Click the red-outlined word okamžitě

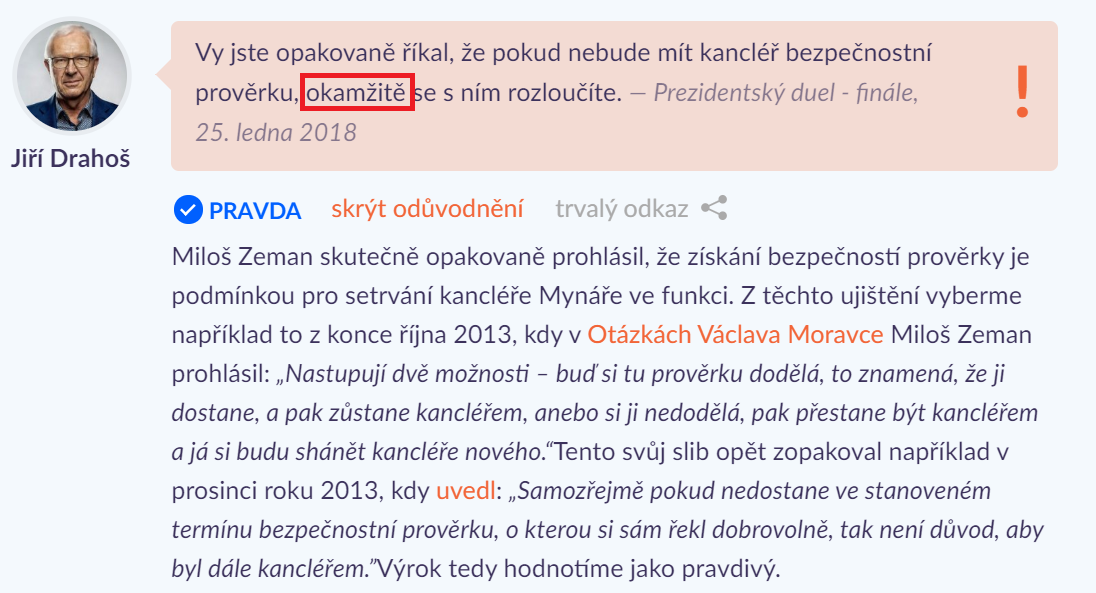(357, 92)
